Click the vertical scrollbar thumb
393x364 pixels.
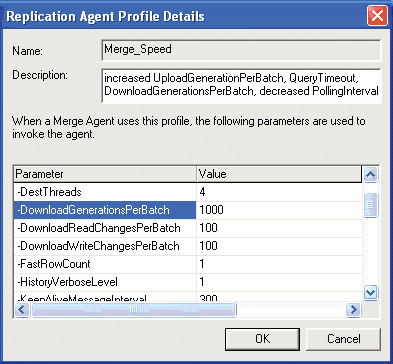pyautogui.click(x=371, y=205)
